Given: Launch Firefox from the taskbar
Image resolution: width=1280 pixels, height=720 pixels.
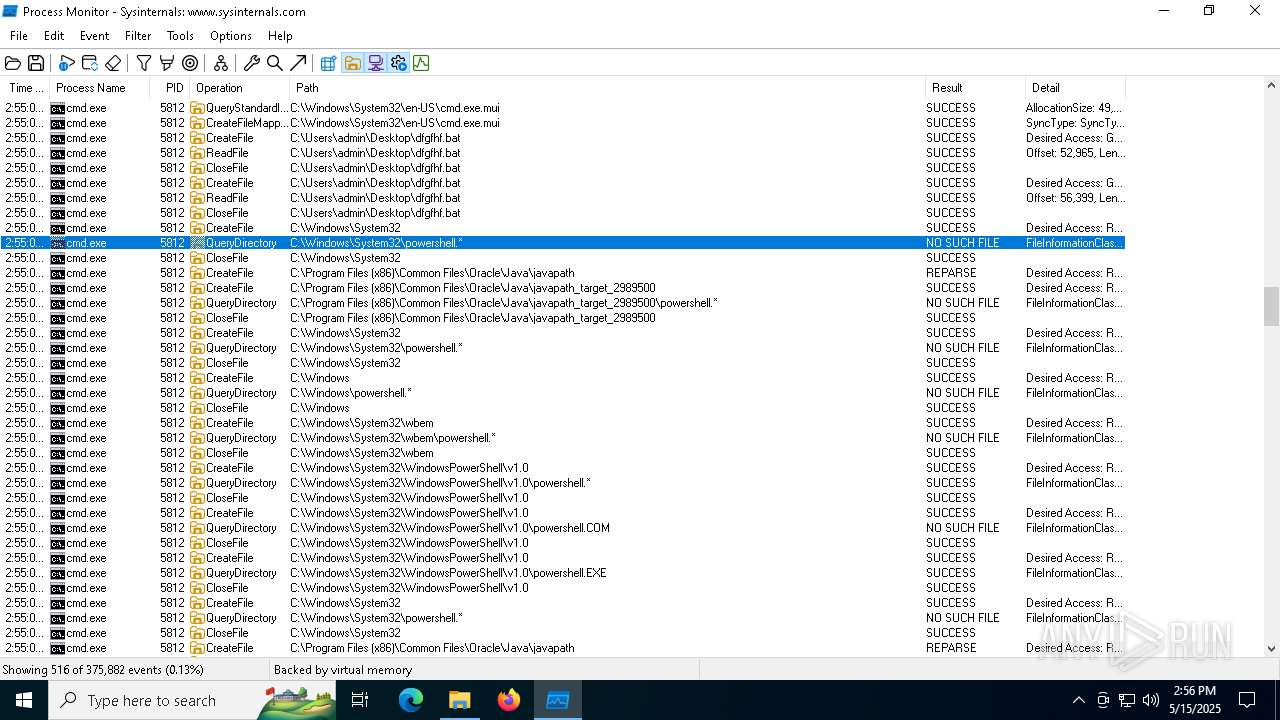Looking at the screenshot, I should tap(509, 700).
